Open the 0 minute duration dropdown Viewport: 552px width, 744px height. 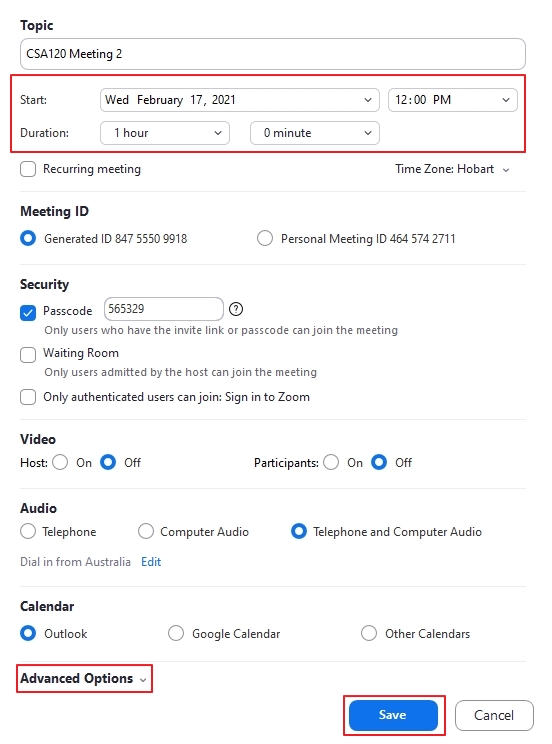pos(315,133)
